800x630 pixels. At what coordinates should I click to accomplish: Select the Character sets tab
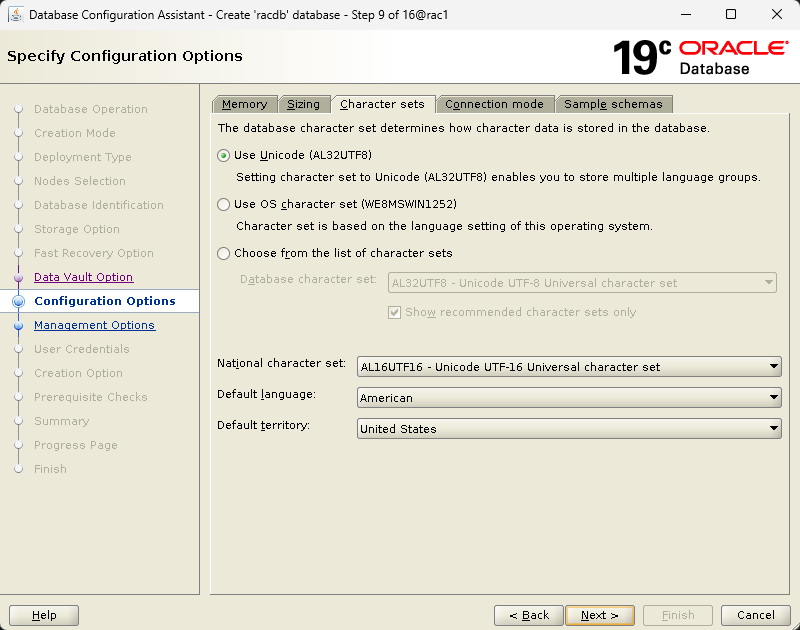tap(383, 104)
